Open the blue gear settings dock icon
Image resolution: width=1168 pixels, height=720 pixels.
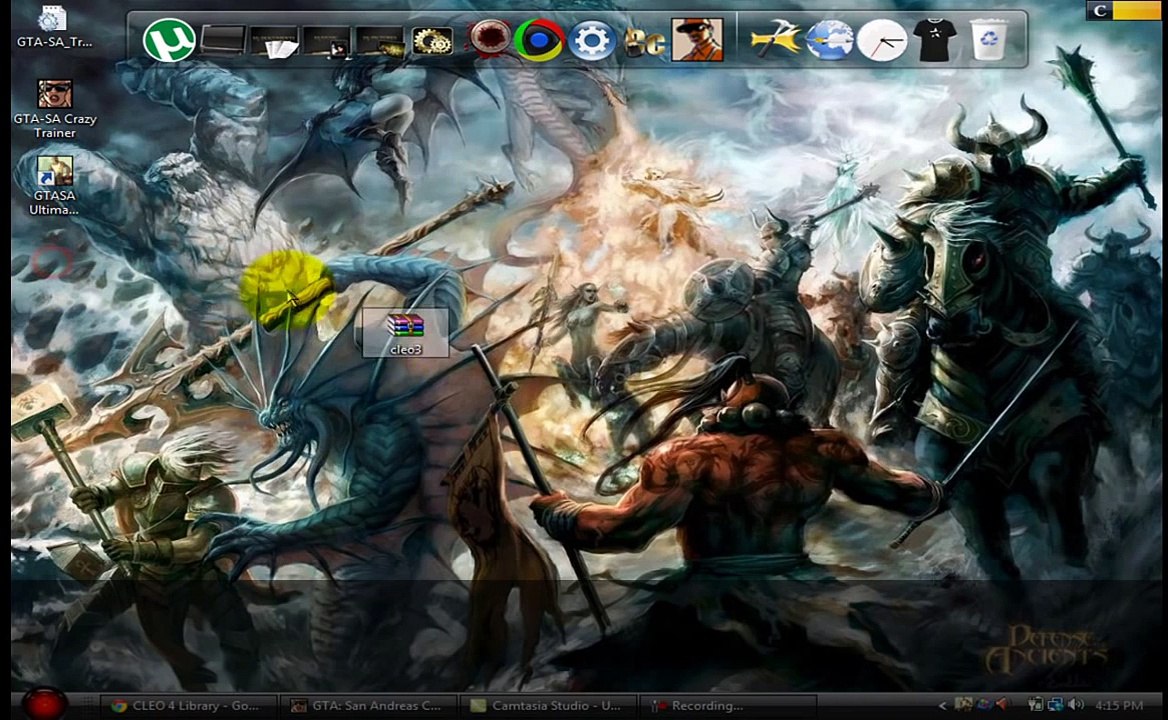point(591,40)
